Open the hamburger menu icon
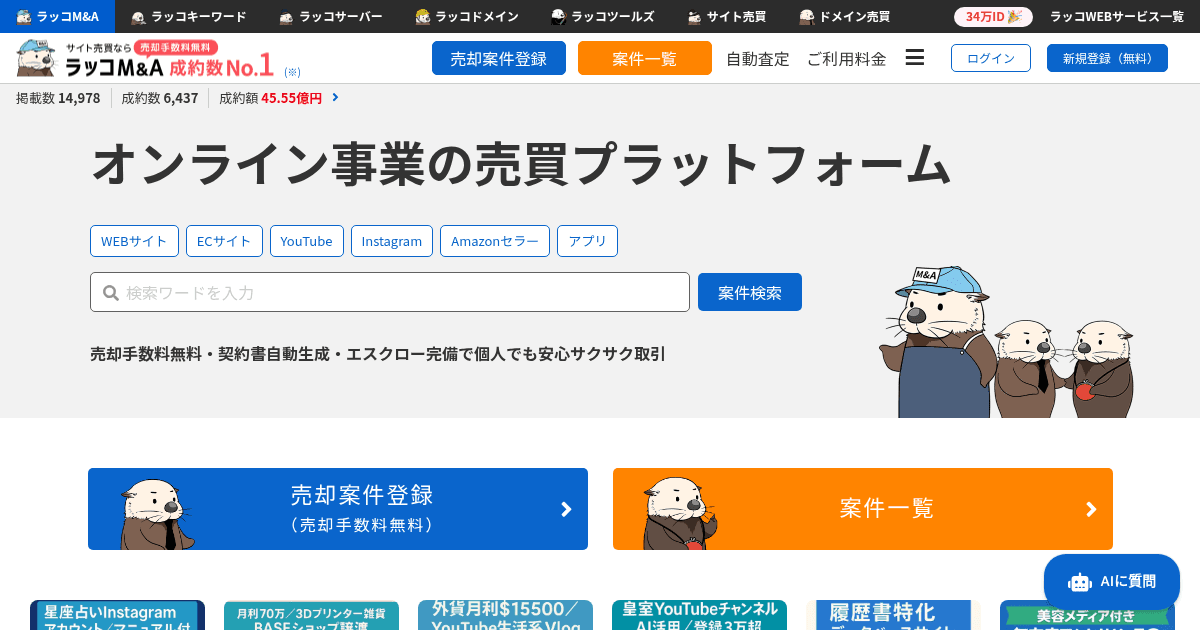This screenshot has width=1200, height=630. (x=914, y=58)
